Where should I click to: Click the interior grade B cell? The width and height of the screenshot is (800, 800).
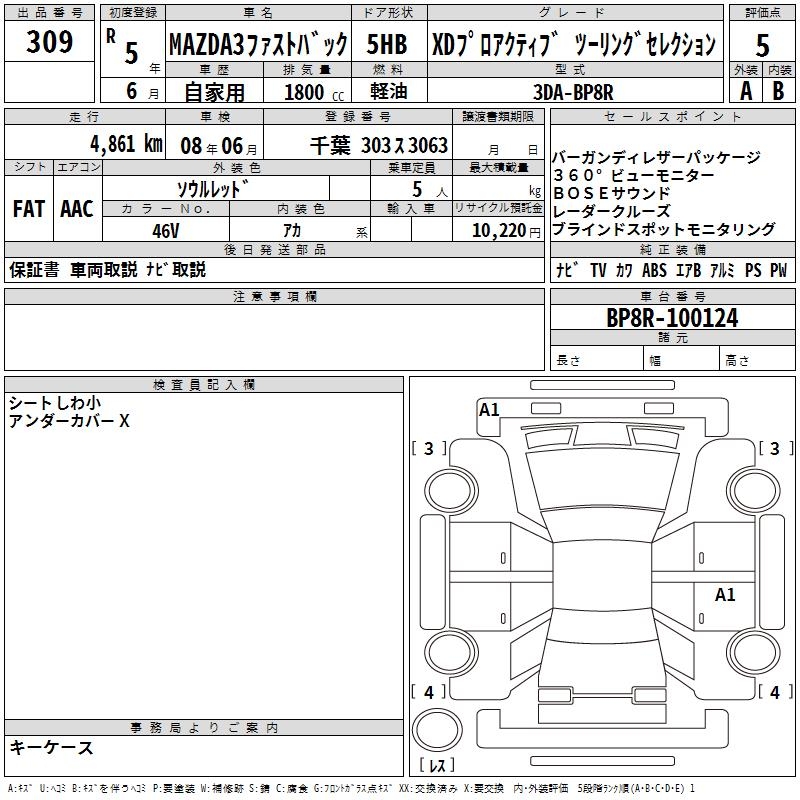point(778,89)
